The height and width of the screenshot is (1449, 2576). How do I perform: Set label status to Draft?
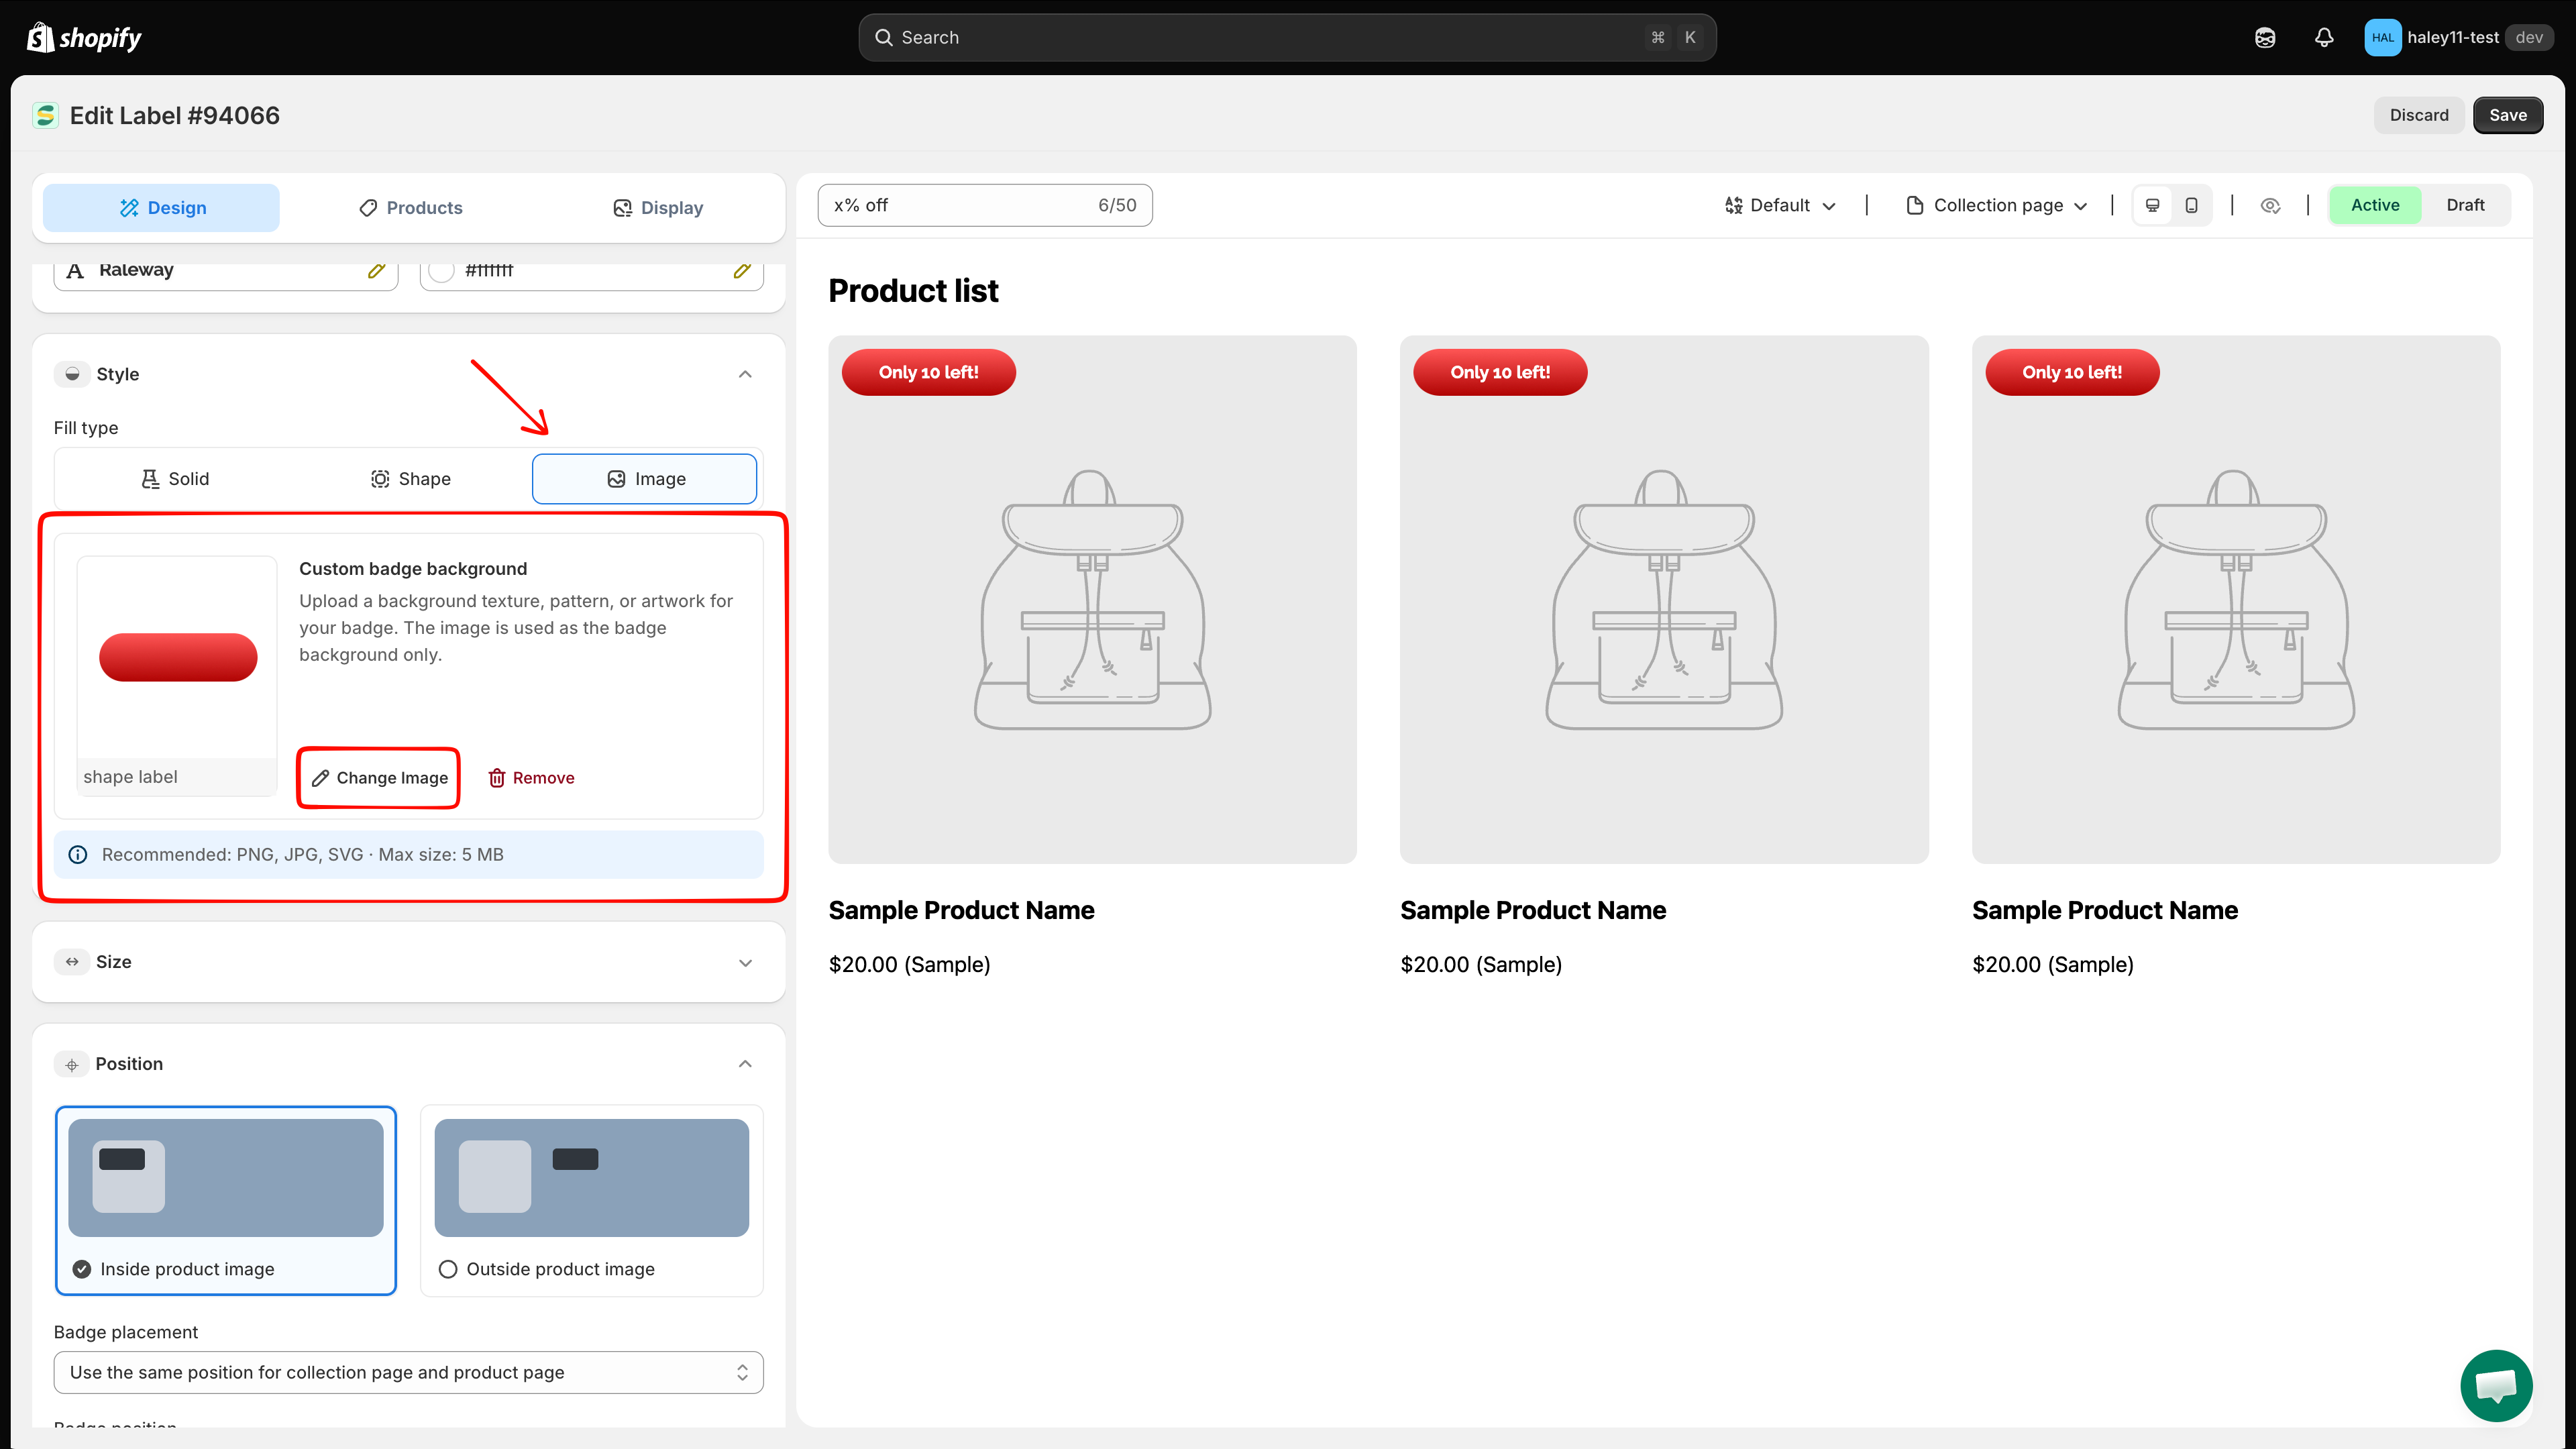pyautogui.click(x=2465, y=205)
